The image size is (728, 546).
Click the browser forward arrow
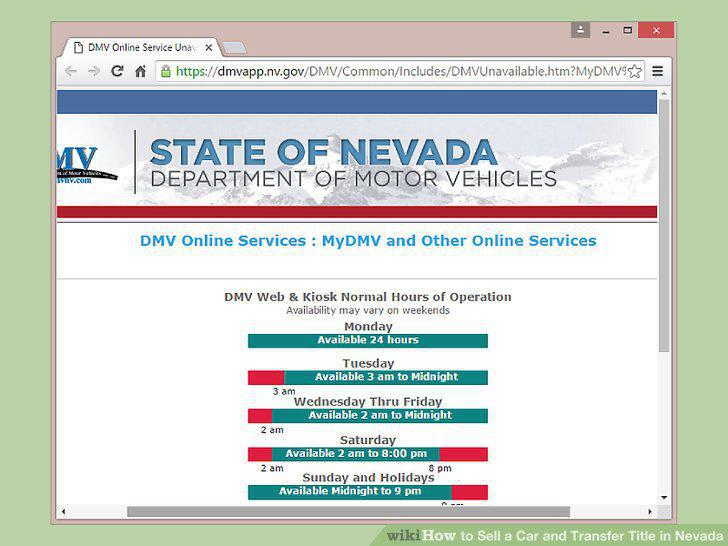coord(94,71)
